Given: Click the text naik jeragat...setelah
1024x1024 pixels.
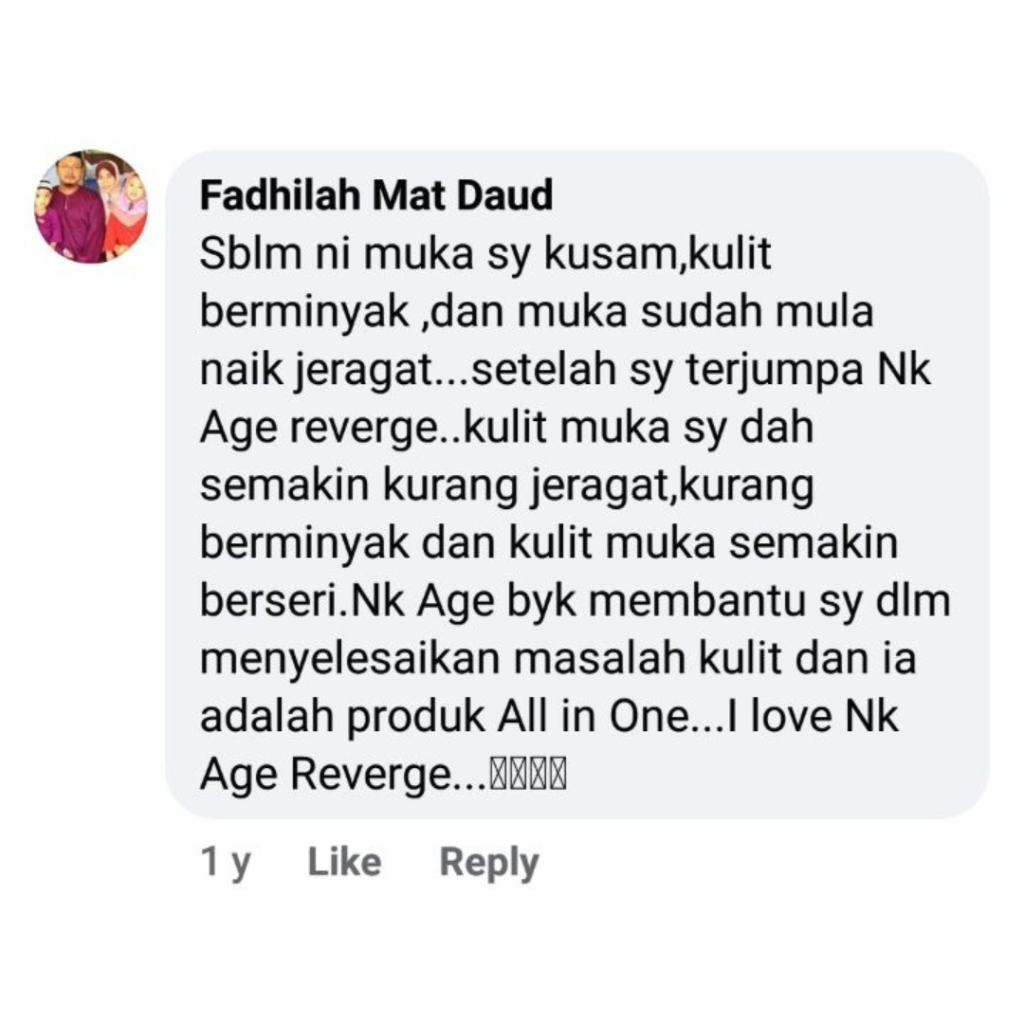Looking at the screenshot, I should [x=408, y=370].
